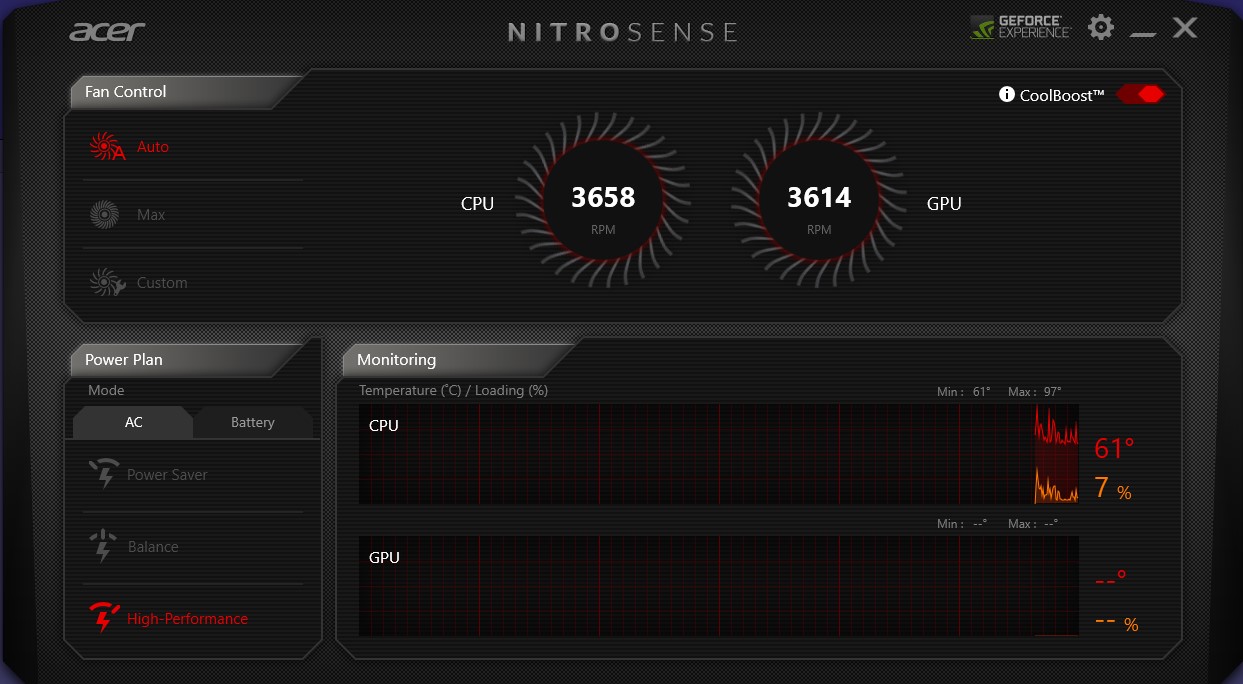The height and width of the screenshot is (684, 1243).
Task: Click the CPU 'Min : 61°' text
Action: pos(964,392)
